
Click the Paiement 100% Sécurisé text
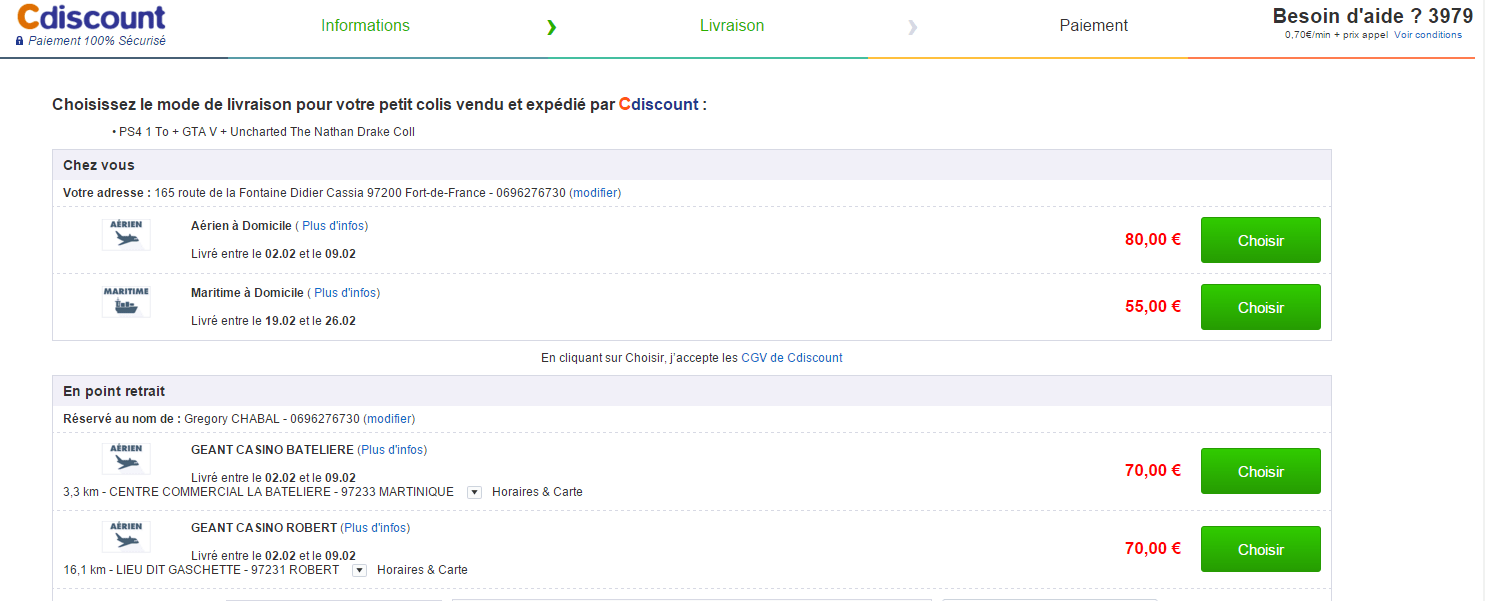point(97,41)
